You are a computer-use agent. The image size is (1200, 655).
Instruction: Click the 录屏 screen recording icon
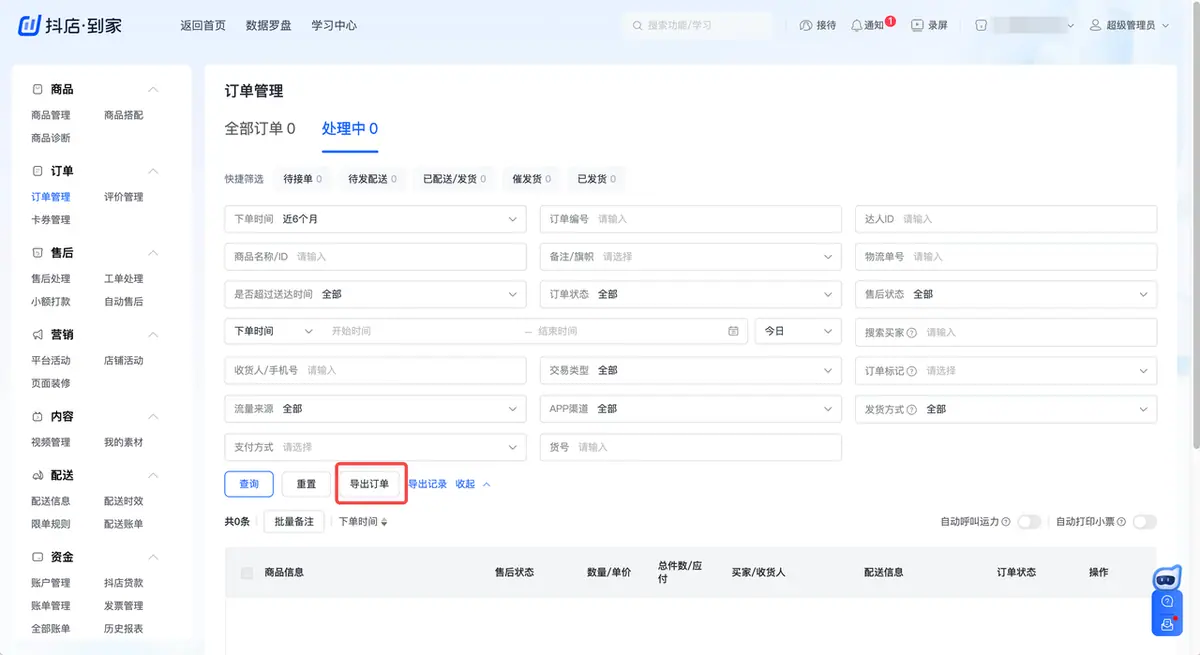[x=917, y=25]
